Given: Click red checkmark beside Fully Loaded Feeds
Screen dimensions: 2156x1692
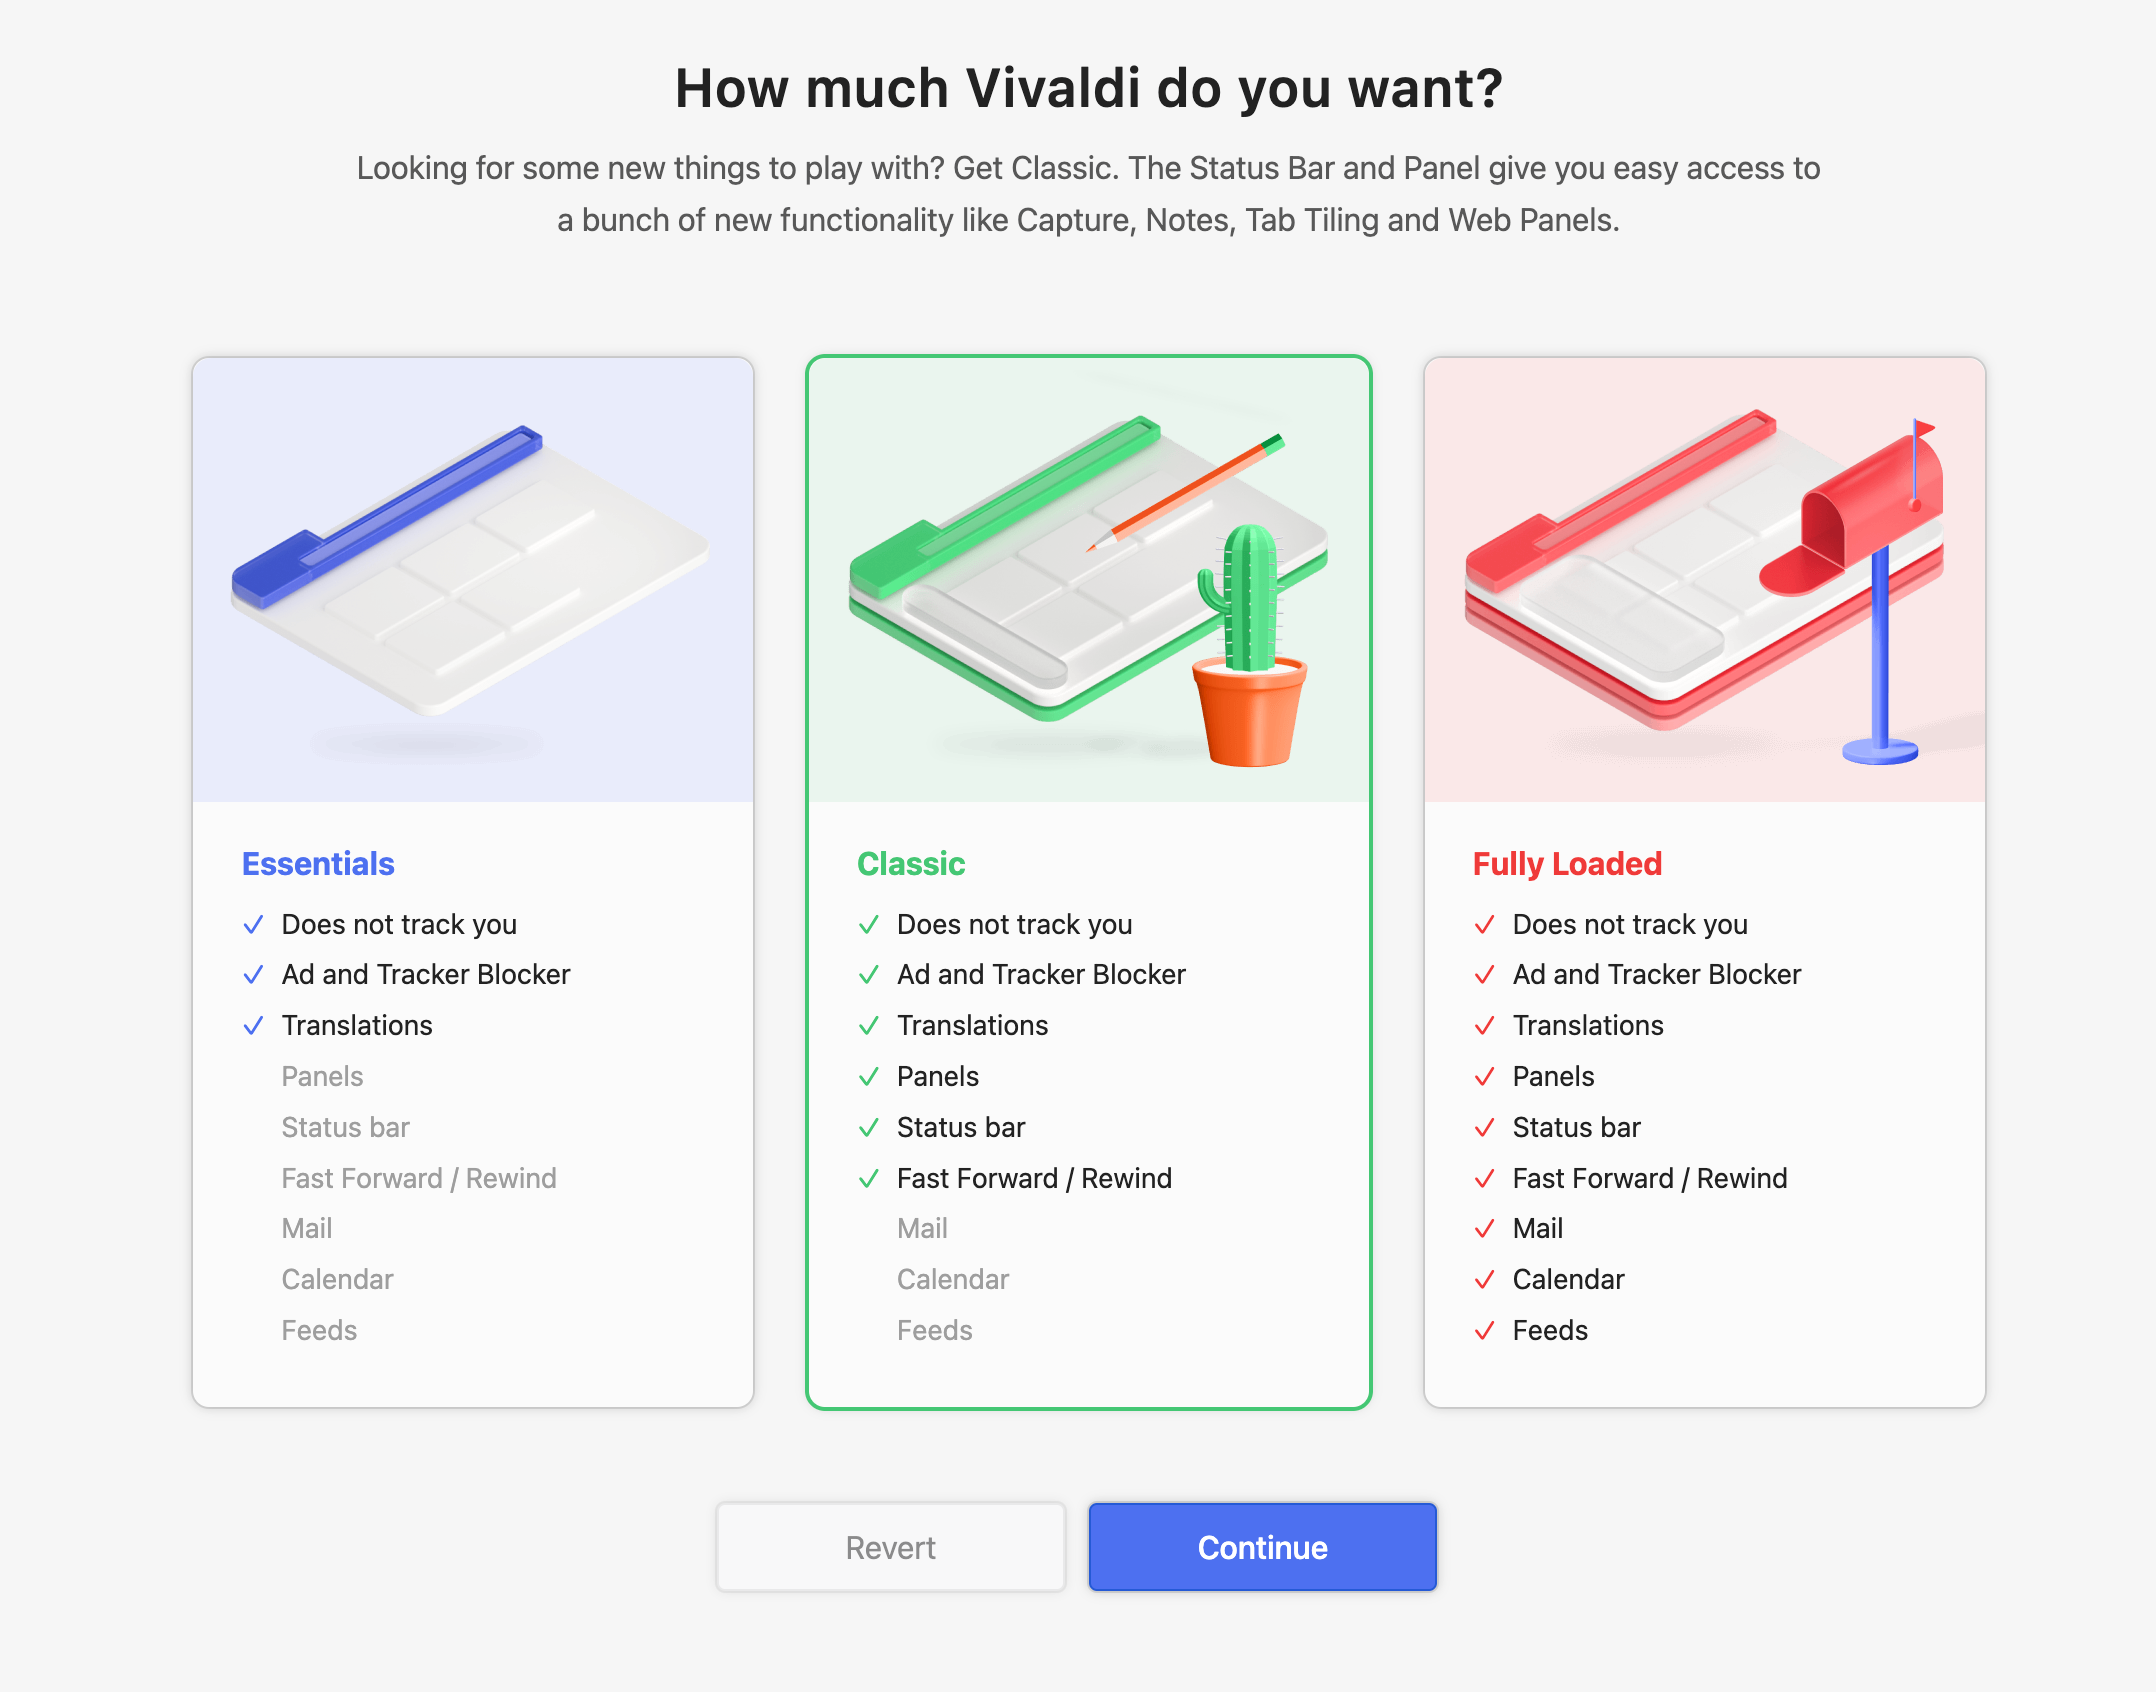Looking at the screenshot, I should point(1485,1330).
